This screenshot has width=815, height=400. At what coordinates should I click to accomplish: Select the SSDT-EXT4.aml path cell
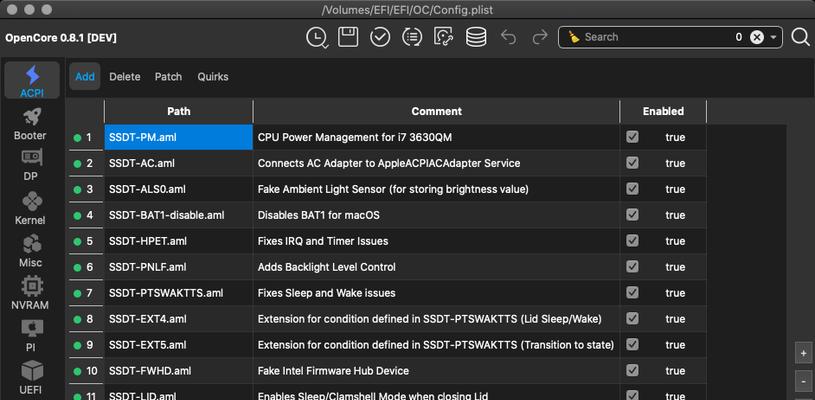pyautogui.click(x=179, y=318)
